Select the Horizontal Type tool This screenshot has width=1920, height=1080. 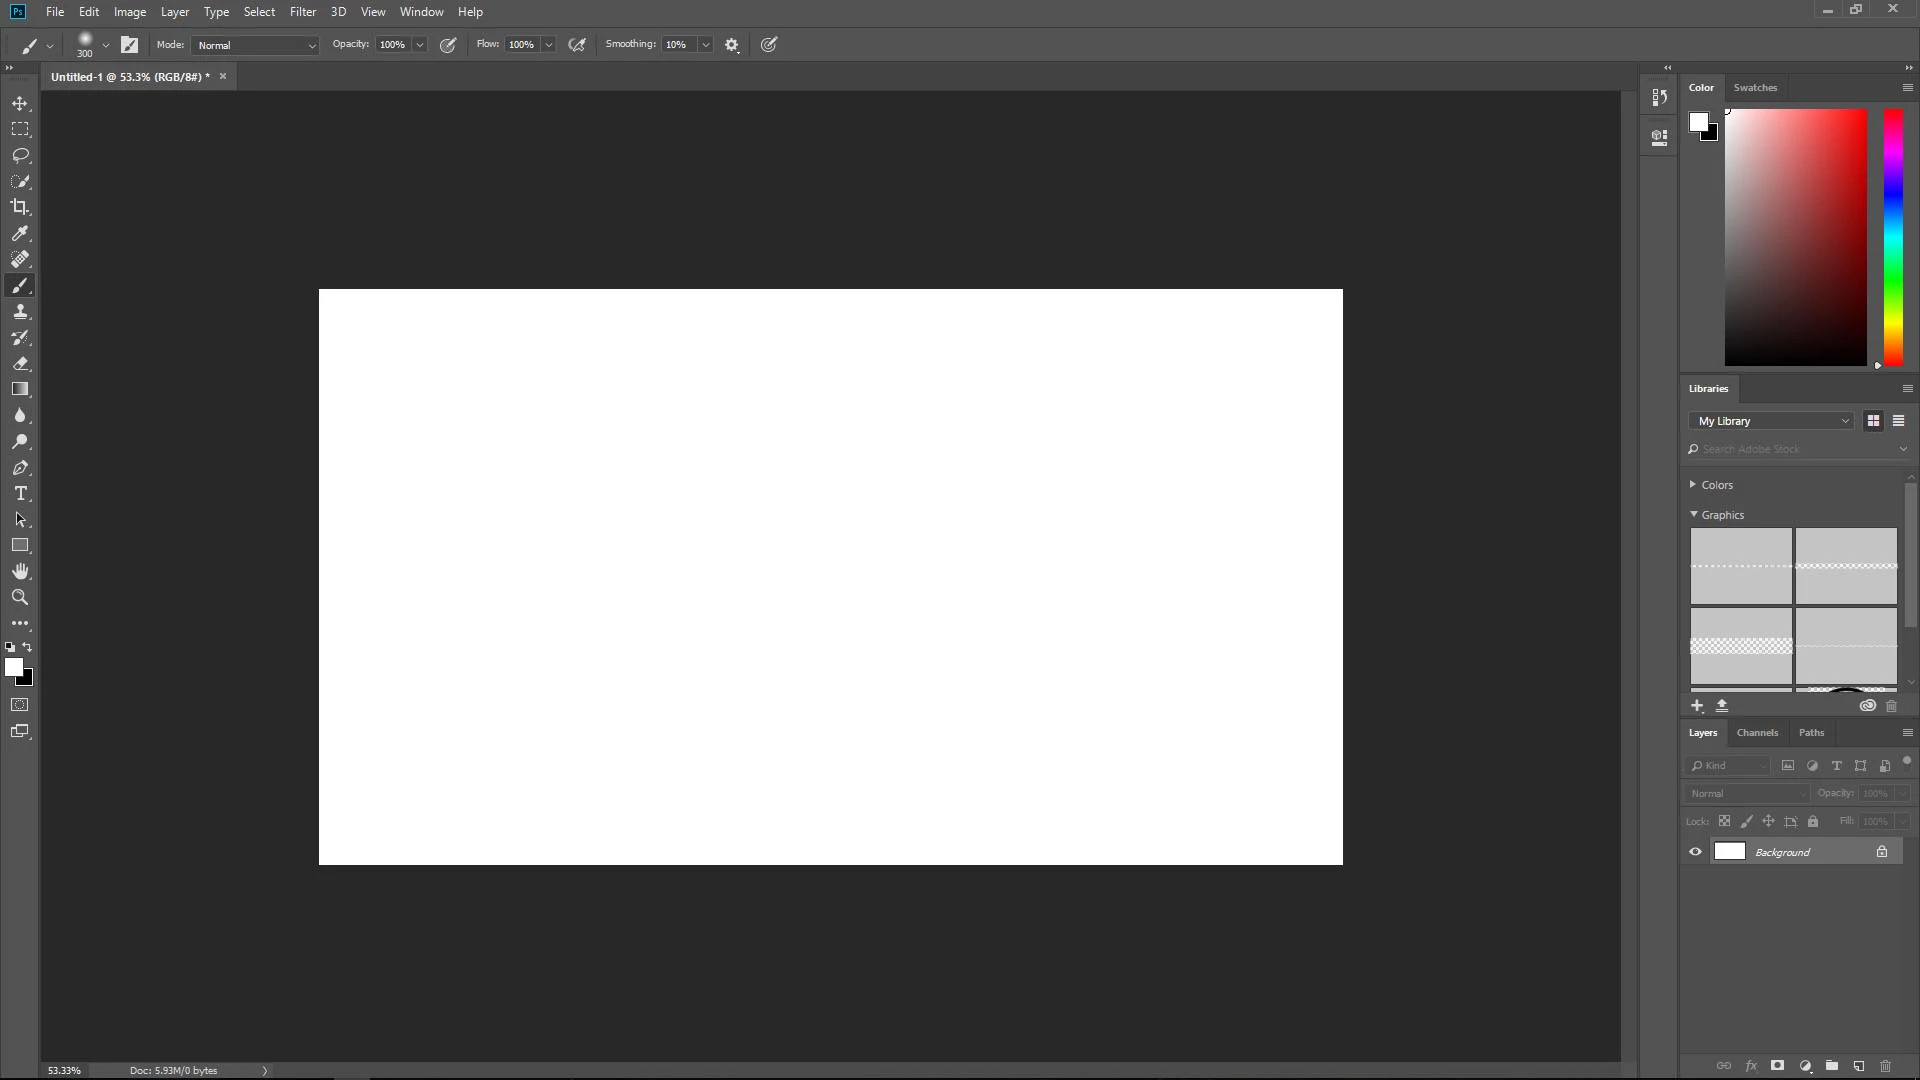pos(20,494)
